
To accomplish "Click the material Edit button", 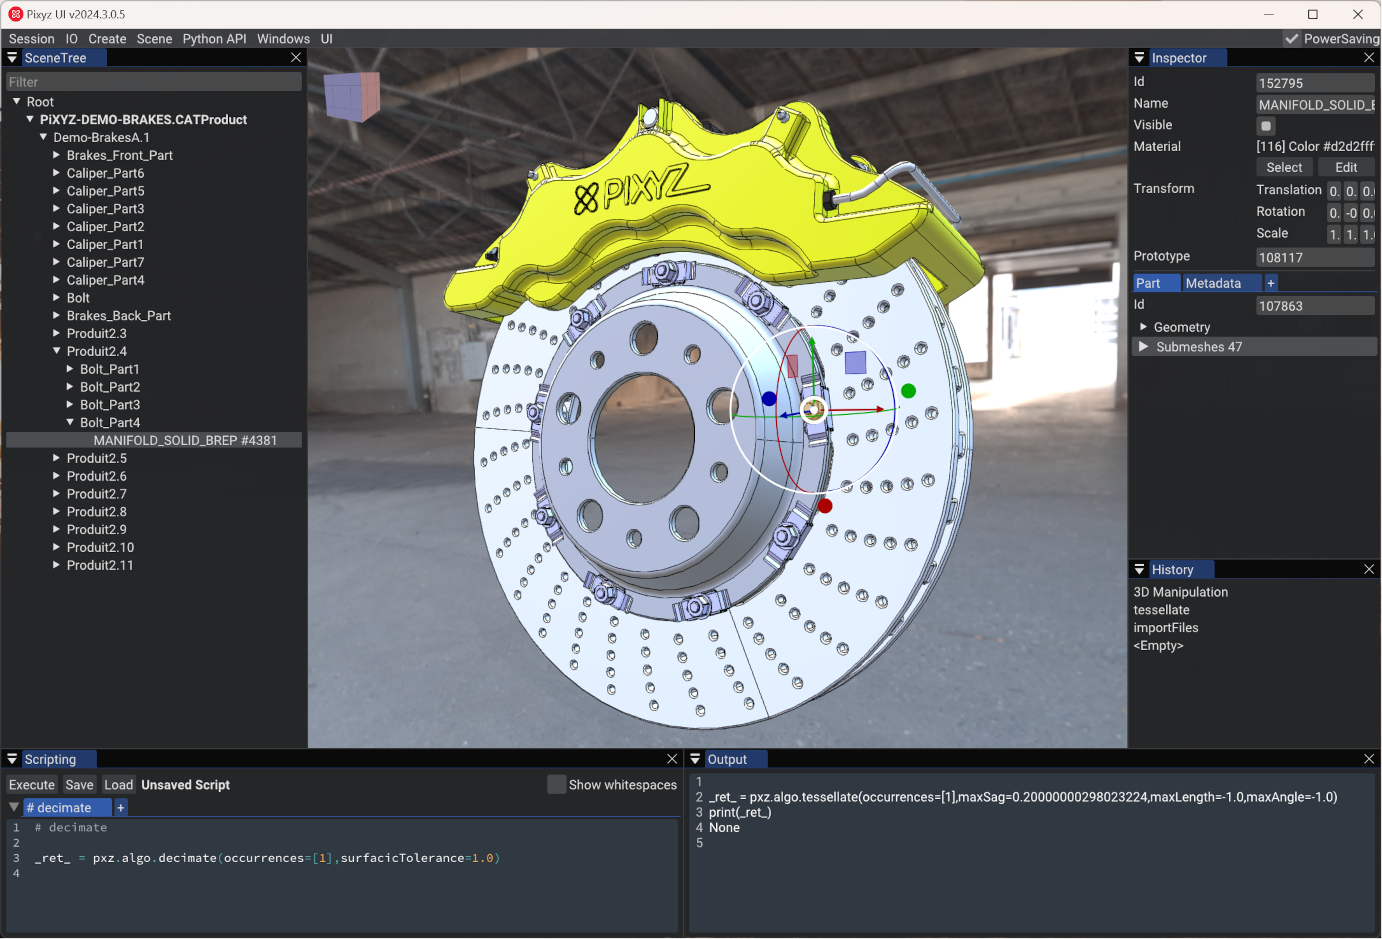I will (x=1346, y=168).
